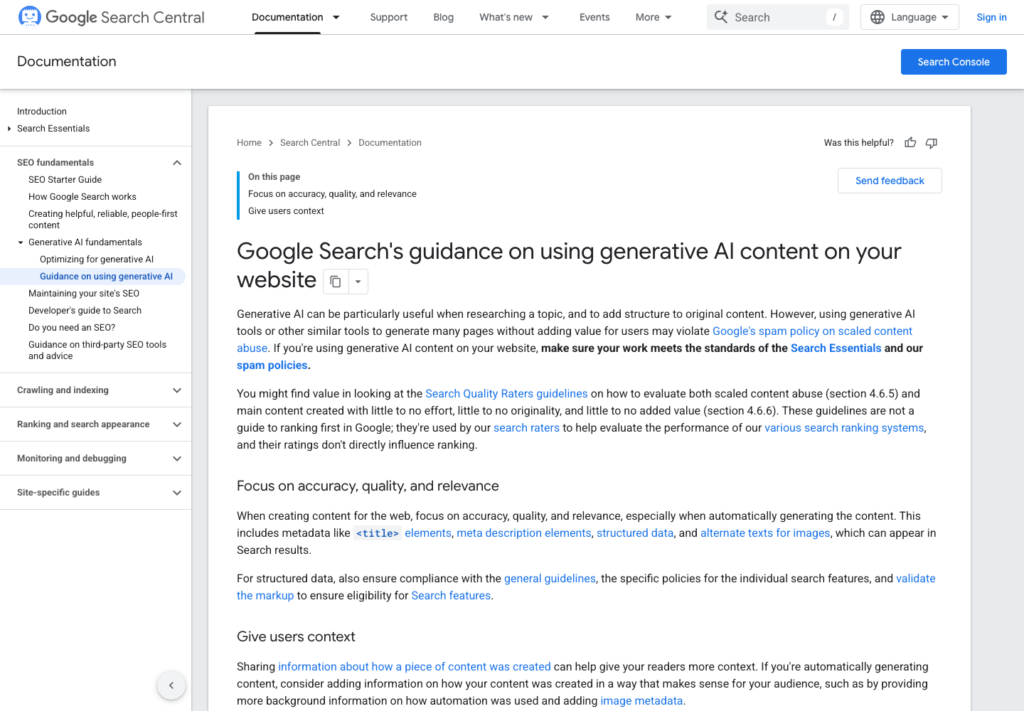This screenshot has height=711, width=1024.
Task: Open the Search Essentials bold link
Action: [x=835, y=348]
